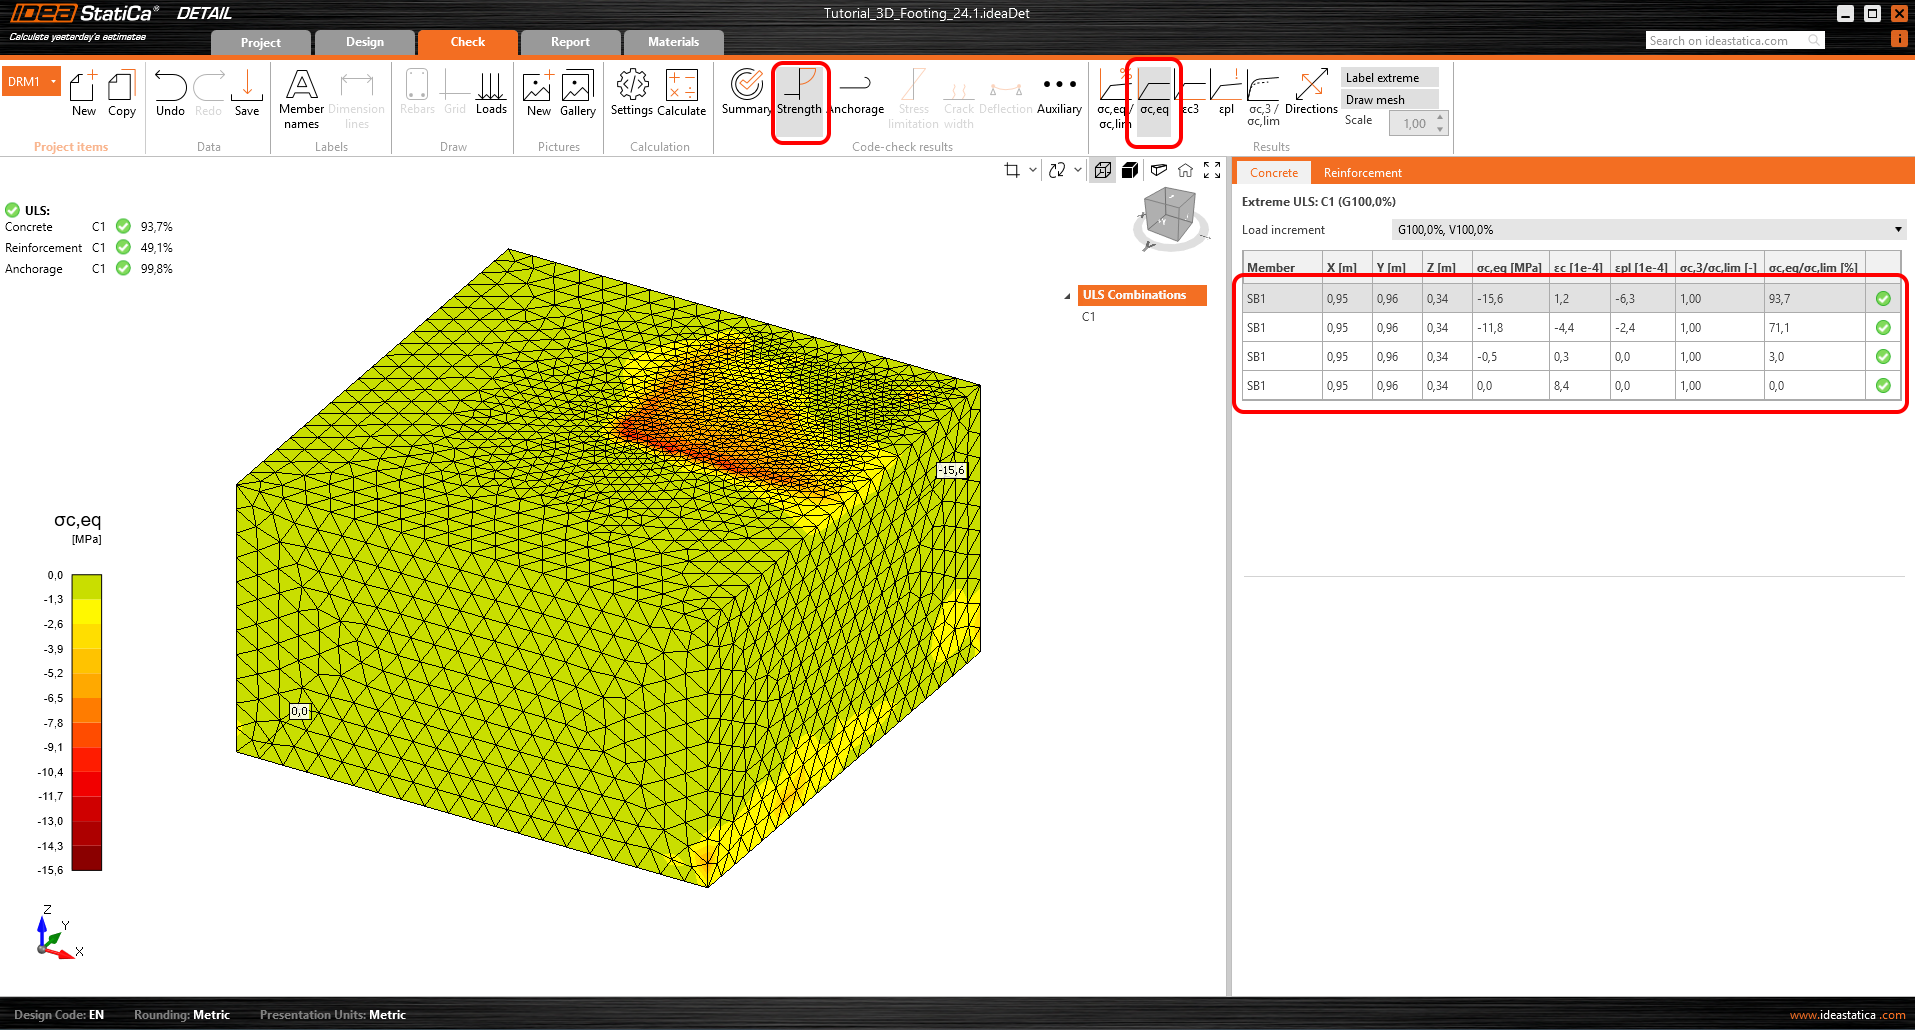Viewport: 1915px width, 1030px height.
Task: Collapse the ULS Combinations list
Action: click(1067, 296)
